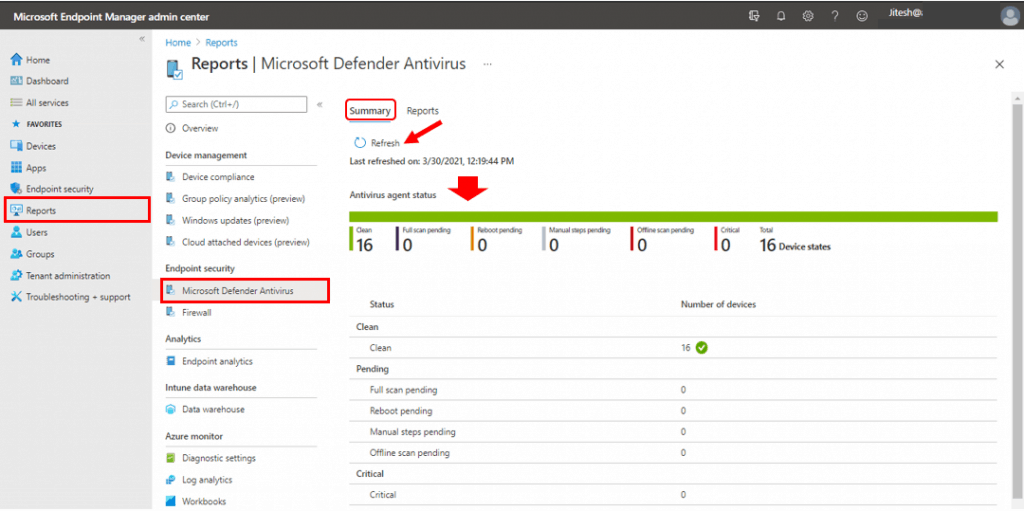Click the Offline scan pending tile
The width and height of the screenshot is (1024, 511).
662,239
